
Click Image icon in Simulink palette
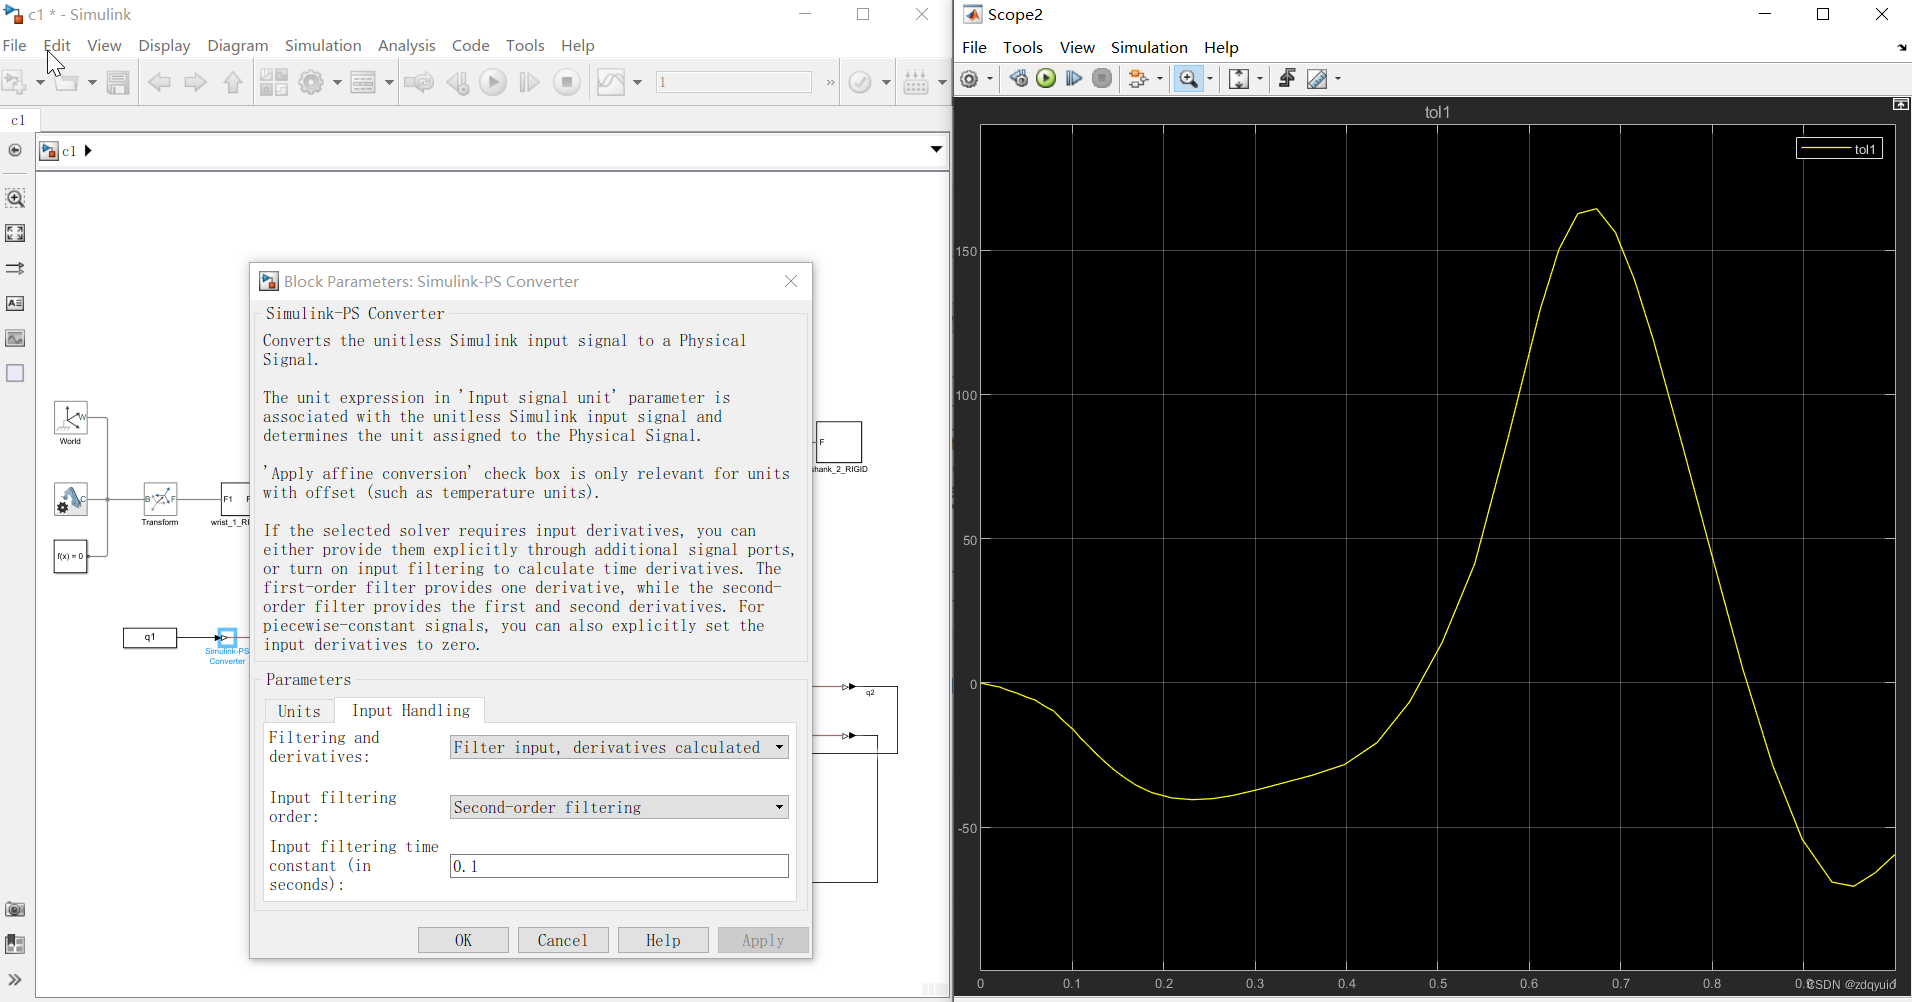point(15,338)
